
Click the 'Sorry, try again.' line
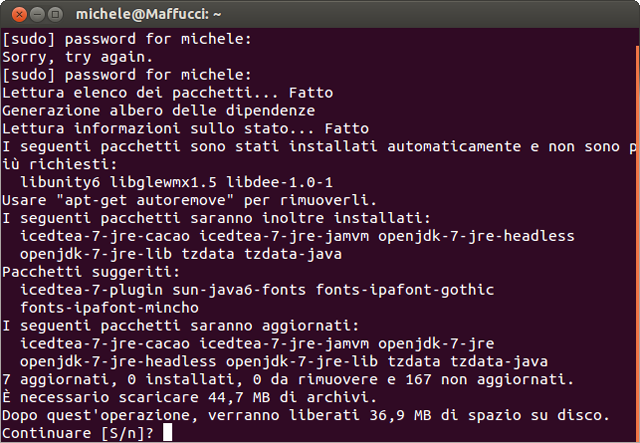click(74, 57)
